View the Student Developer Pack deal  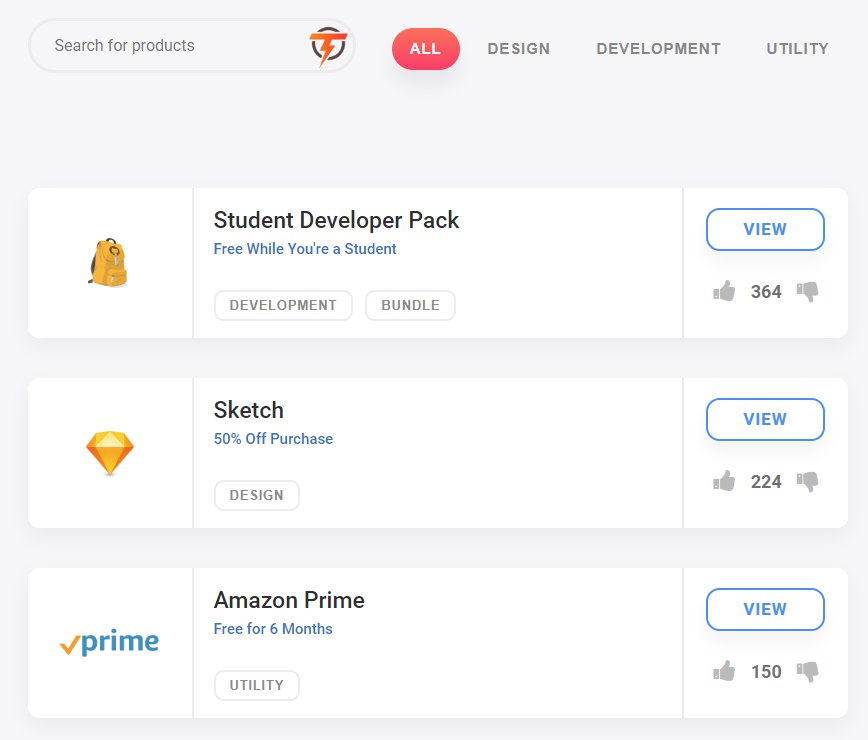(765, 229)
